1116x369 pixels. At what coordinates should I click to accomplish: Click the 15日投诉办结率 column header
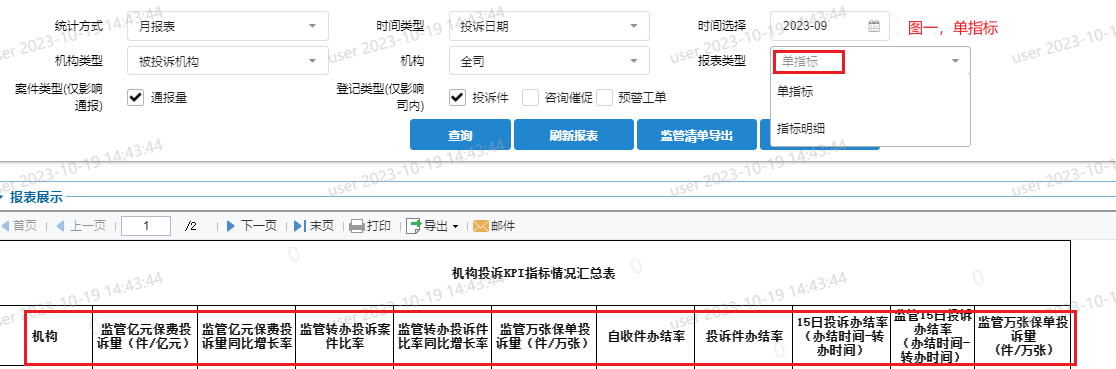(x=841, y=337)
